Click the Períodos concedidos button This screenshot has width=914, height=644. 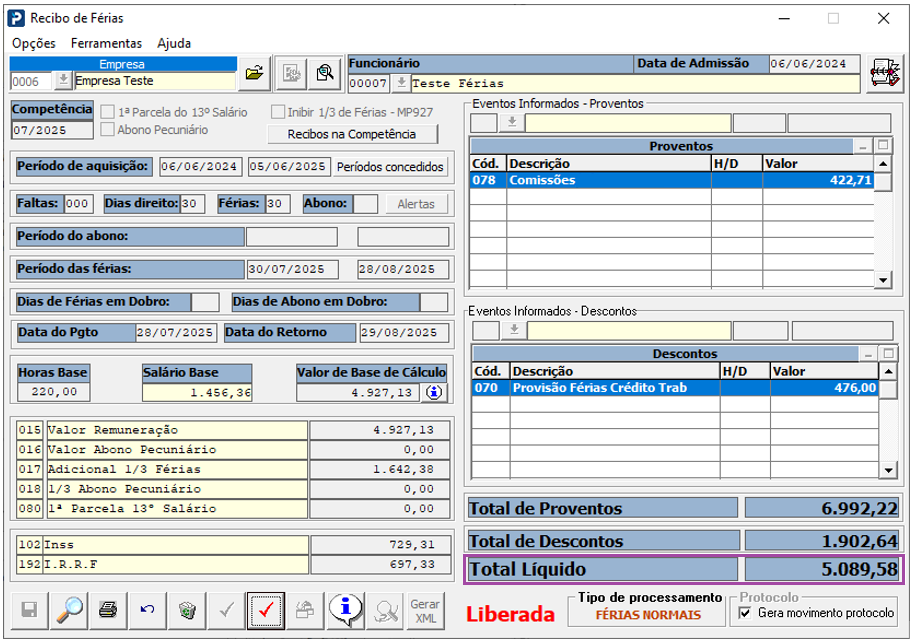click(389, 166)
